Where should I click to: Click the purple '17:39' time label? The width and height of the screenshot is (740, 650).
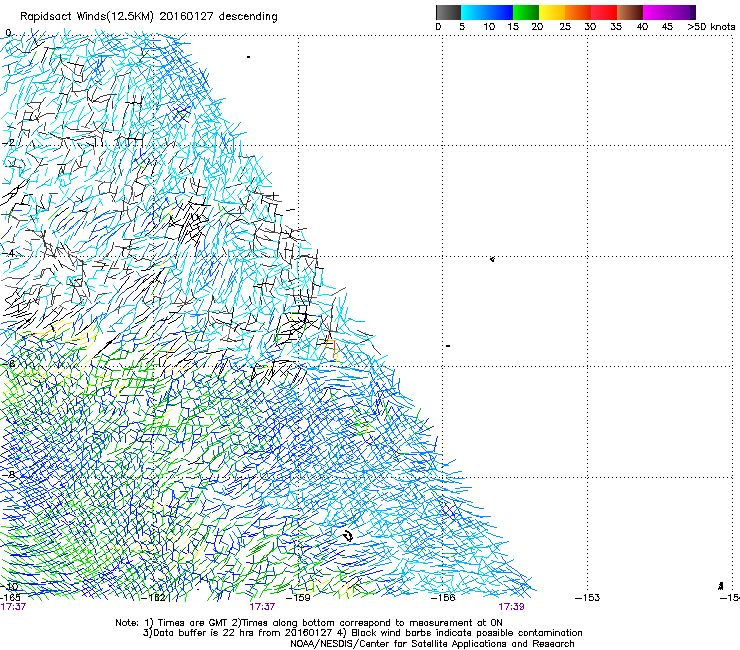point(512,607)
